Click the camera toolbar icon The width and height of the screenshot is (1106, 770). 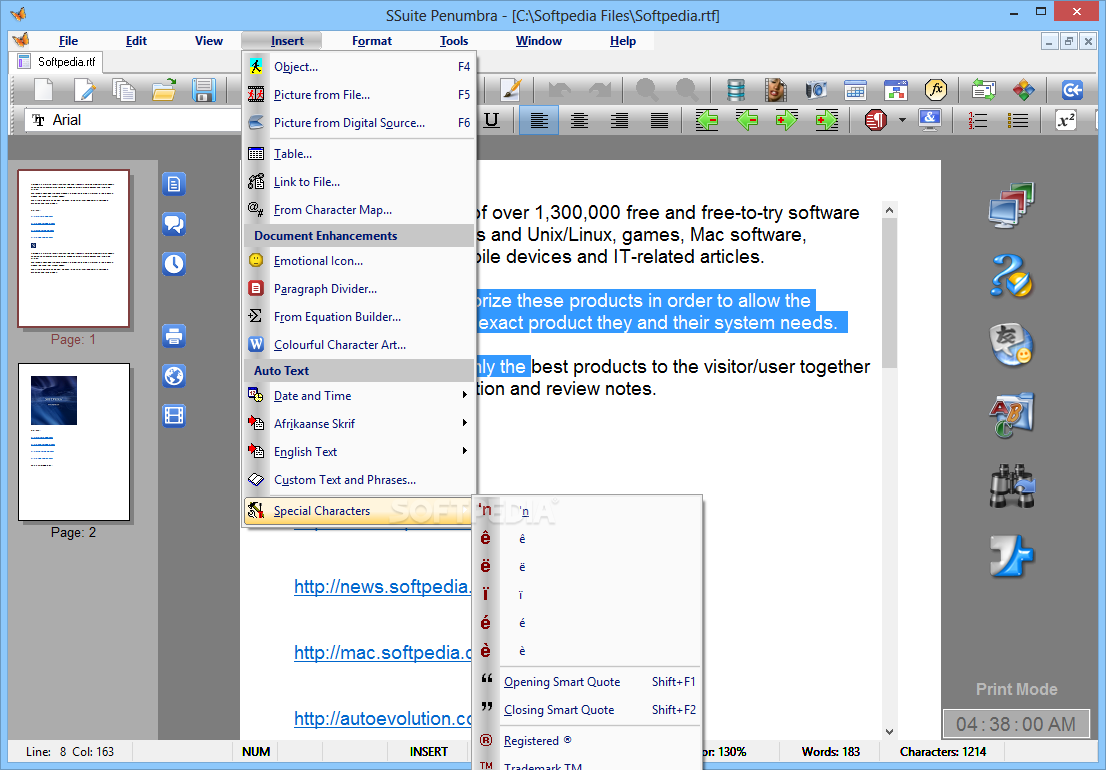[x=816, y=90]
